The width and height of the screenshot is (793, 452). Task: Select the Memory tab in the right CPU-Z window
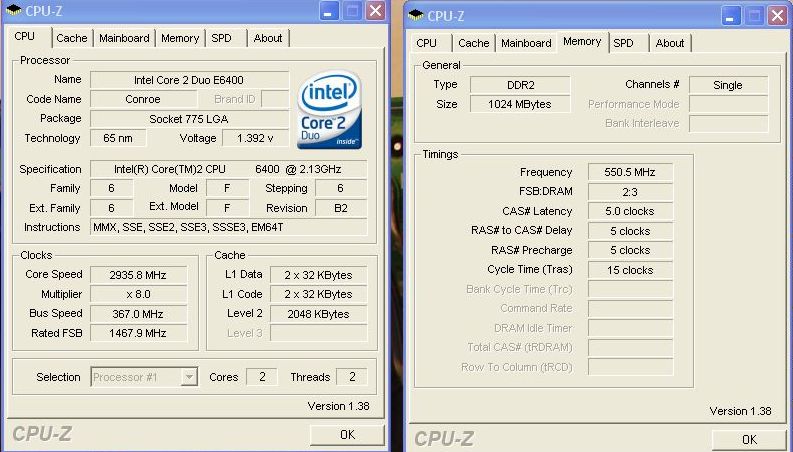point(582,41)
